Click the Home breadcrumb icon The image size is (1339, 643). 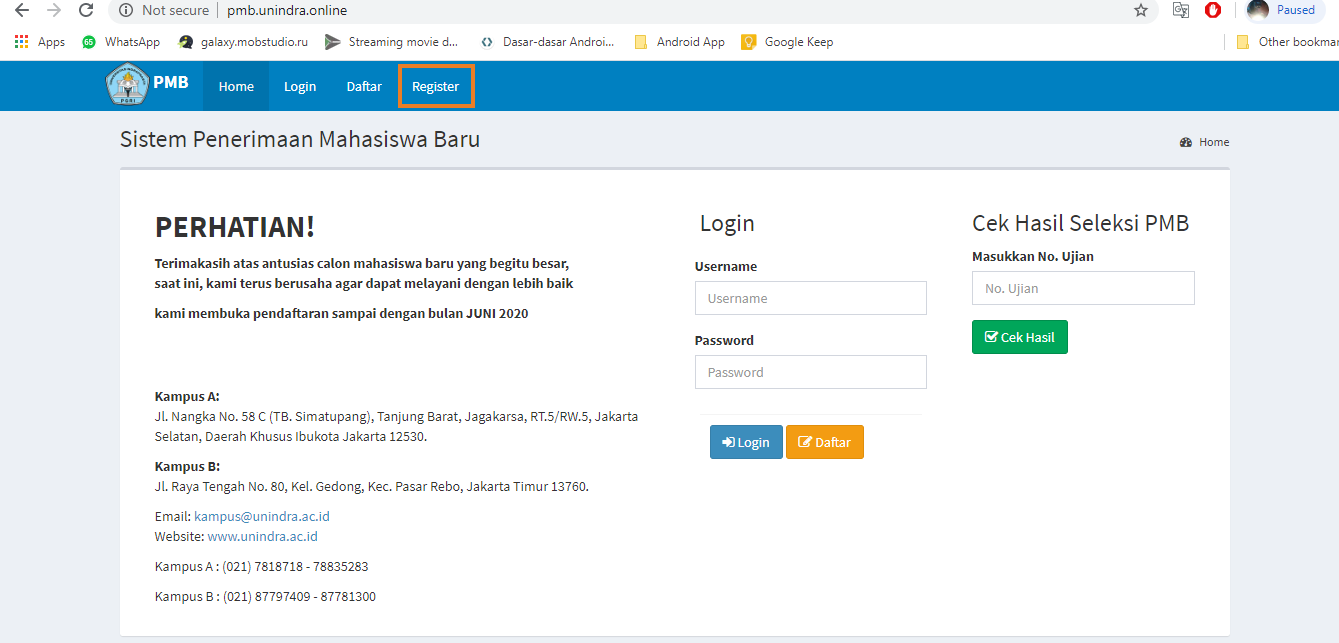coord(1185,142)
